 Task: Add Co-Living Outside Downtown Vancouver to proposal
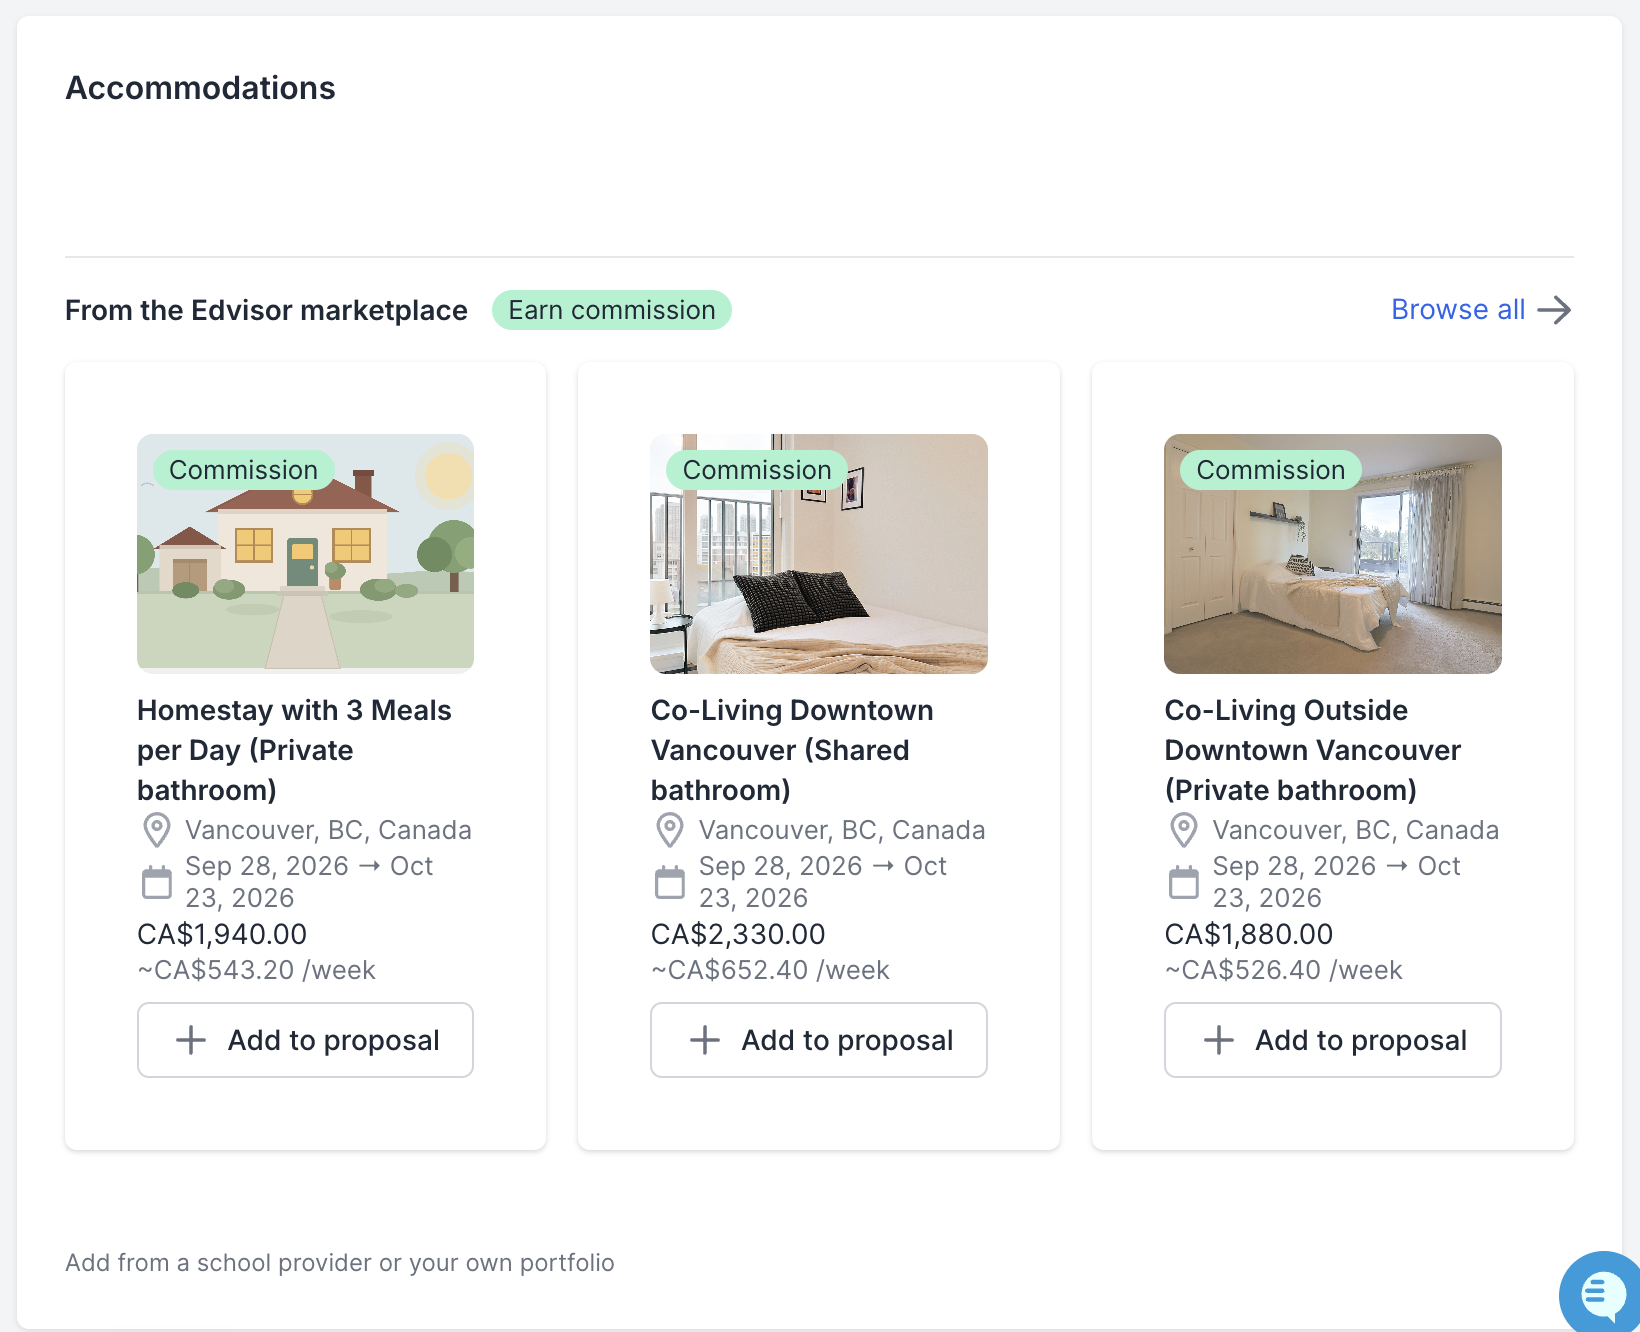(1333, 1040)
